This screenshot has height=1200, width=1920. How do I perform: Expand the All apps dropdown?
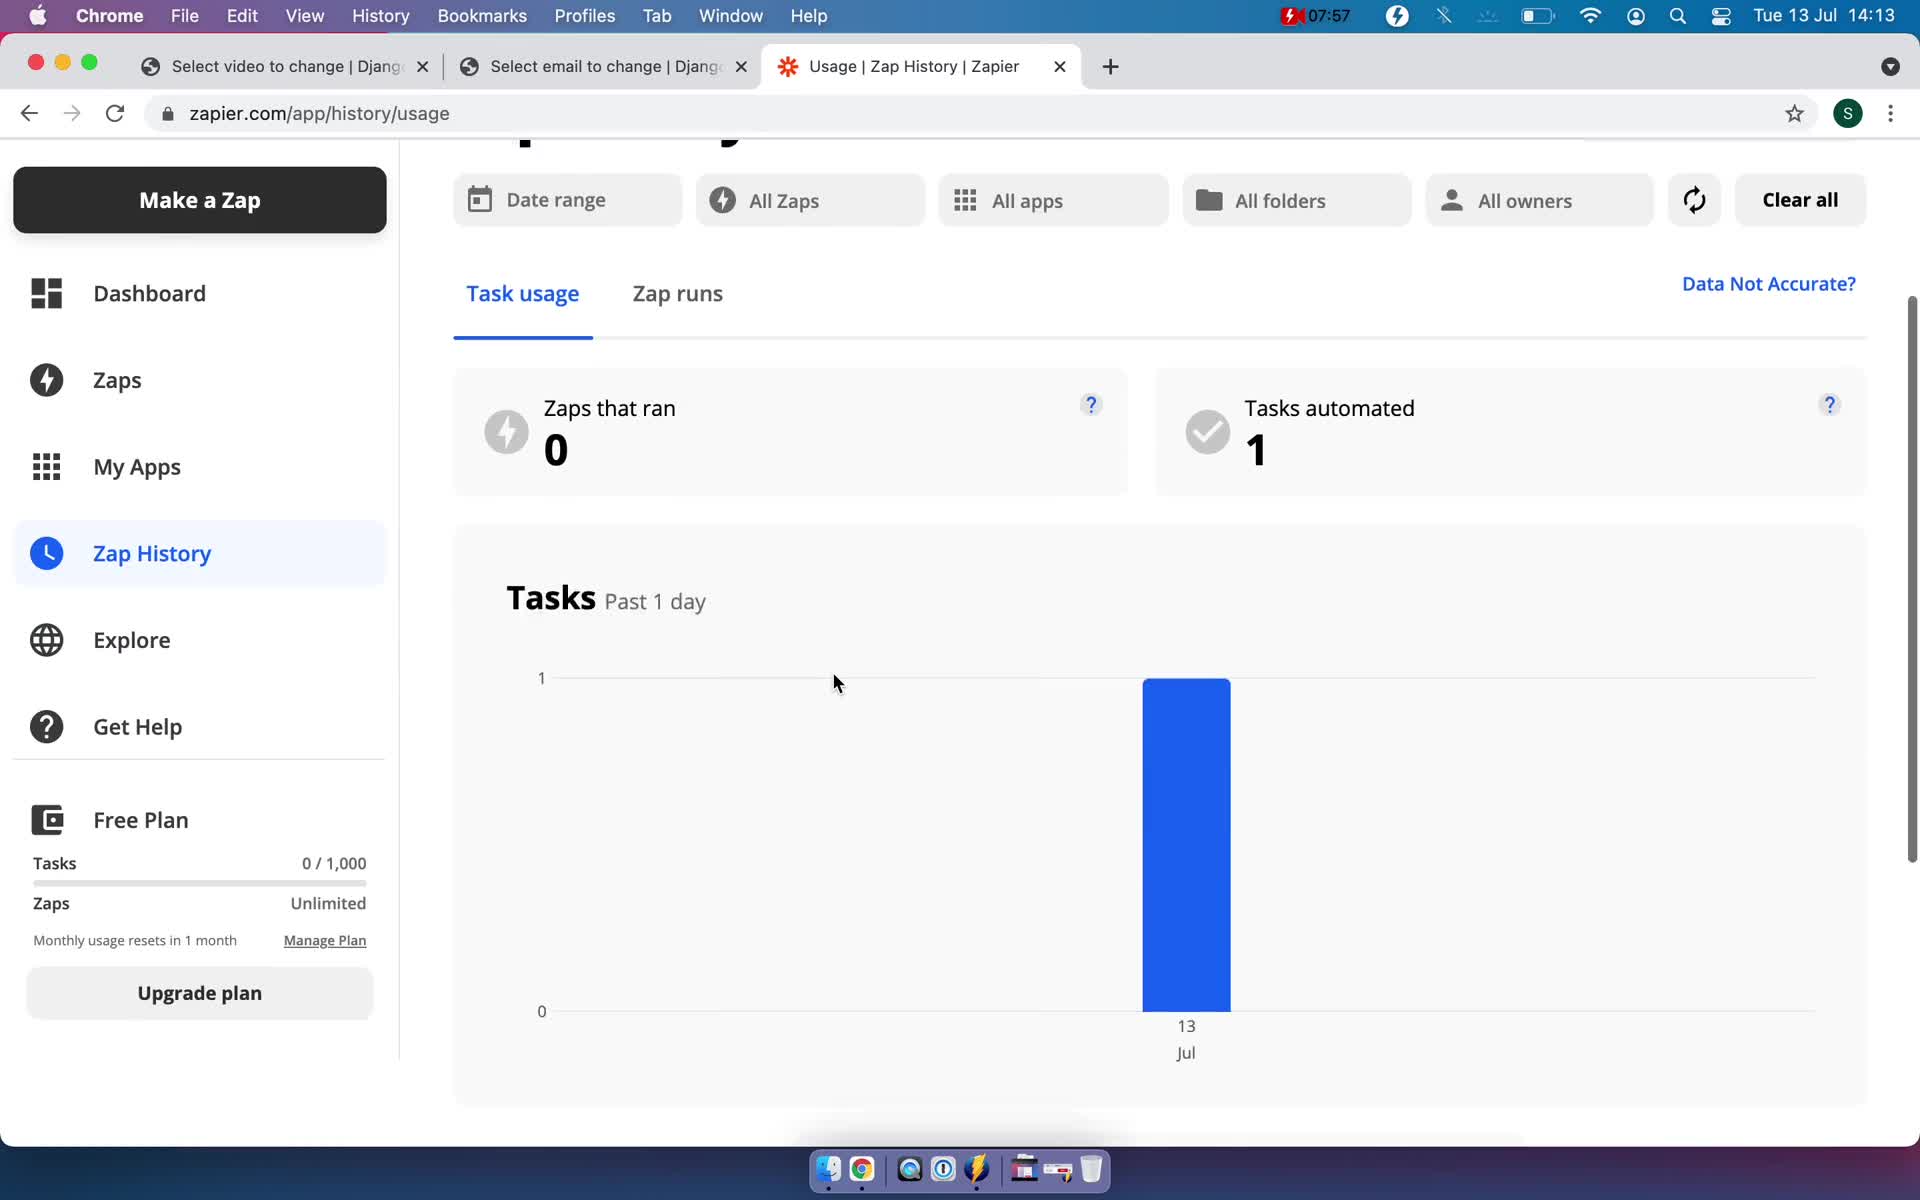[x=1052, y=200]
